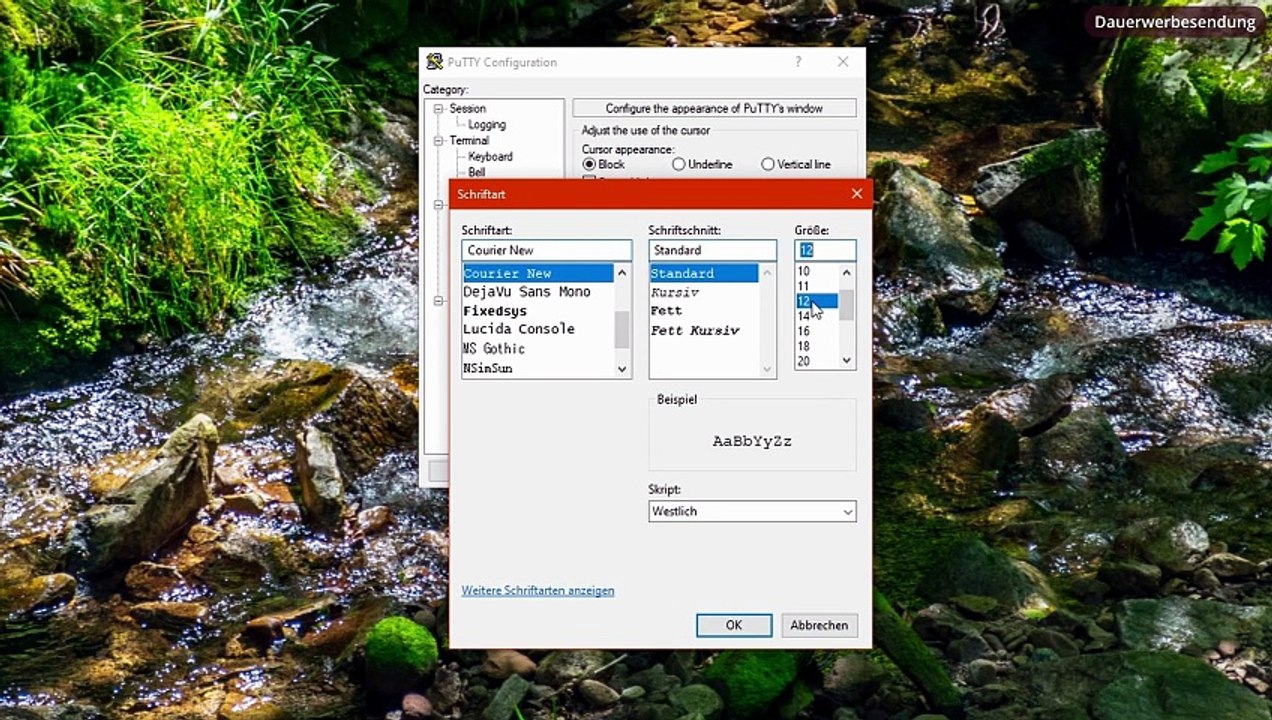This screenshot has width=1272, height=720.
Task: Click the font list scrollbar thumb
Action: (x=622, y=329)
